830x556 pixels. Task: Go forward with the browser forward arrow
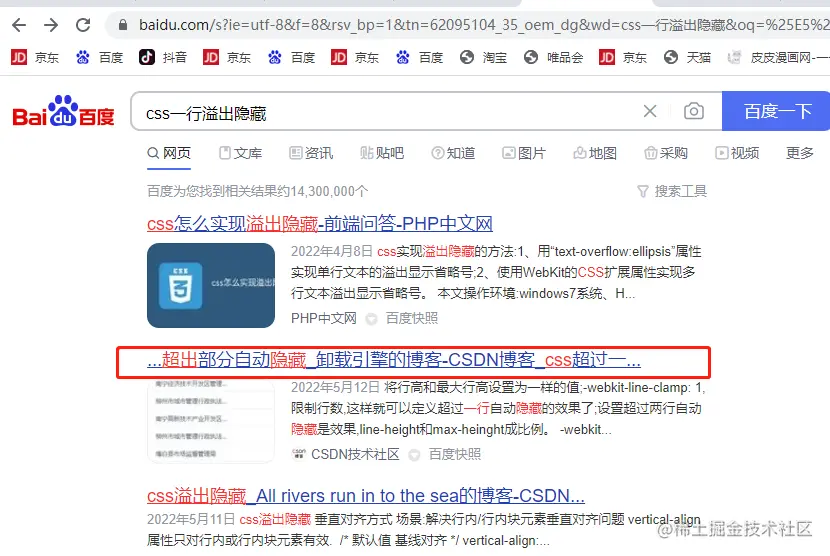(51, 25)
